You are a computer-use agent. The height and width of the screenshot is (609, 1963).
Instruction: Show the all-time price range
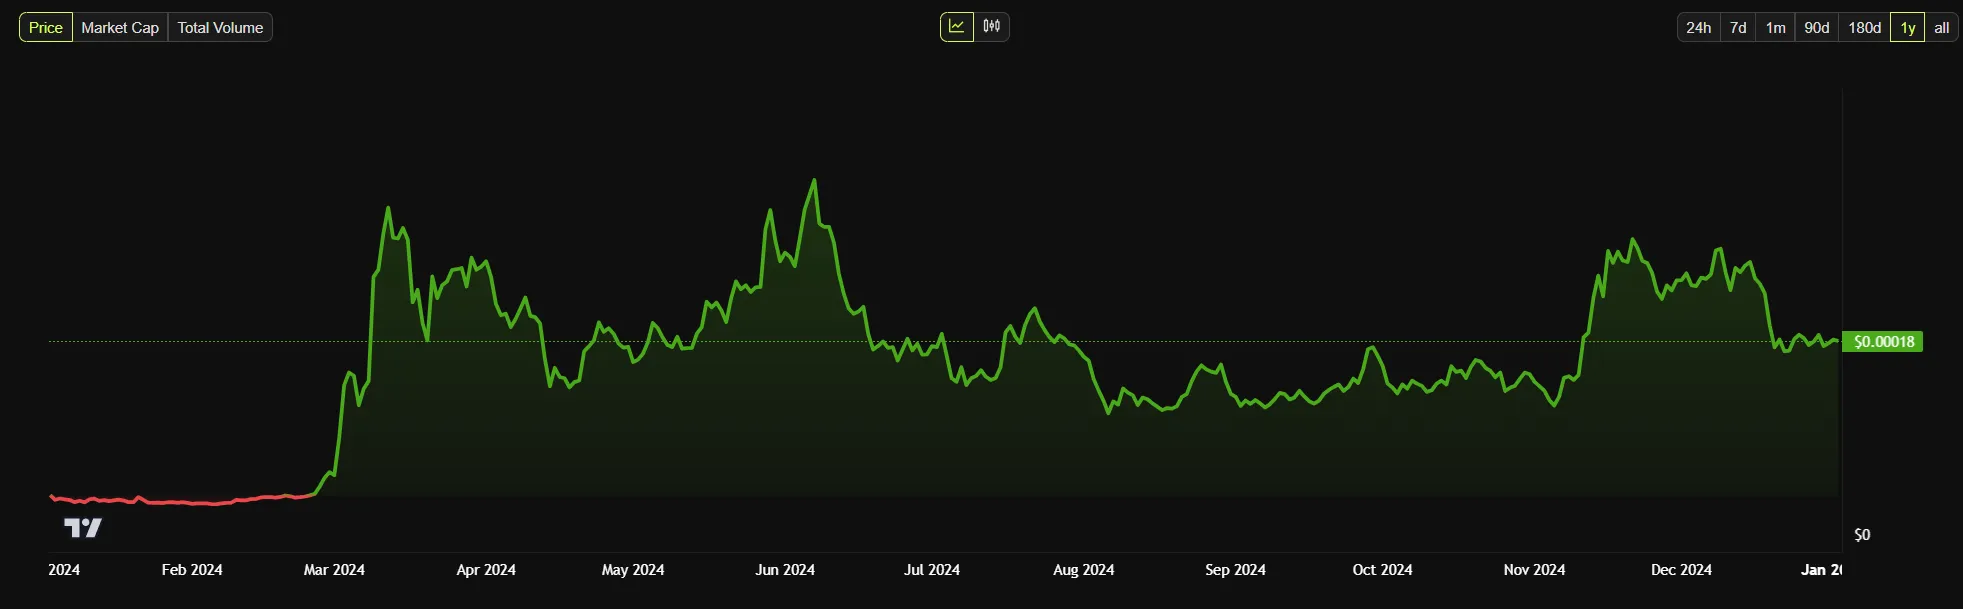1941,28
